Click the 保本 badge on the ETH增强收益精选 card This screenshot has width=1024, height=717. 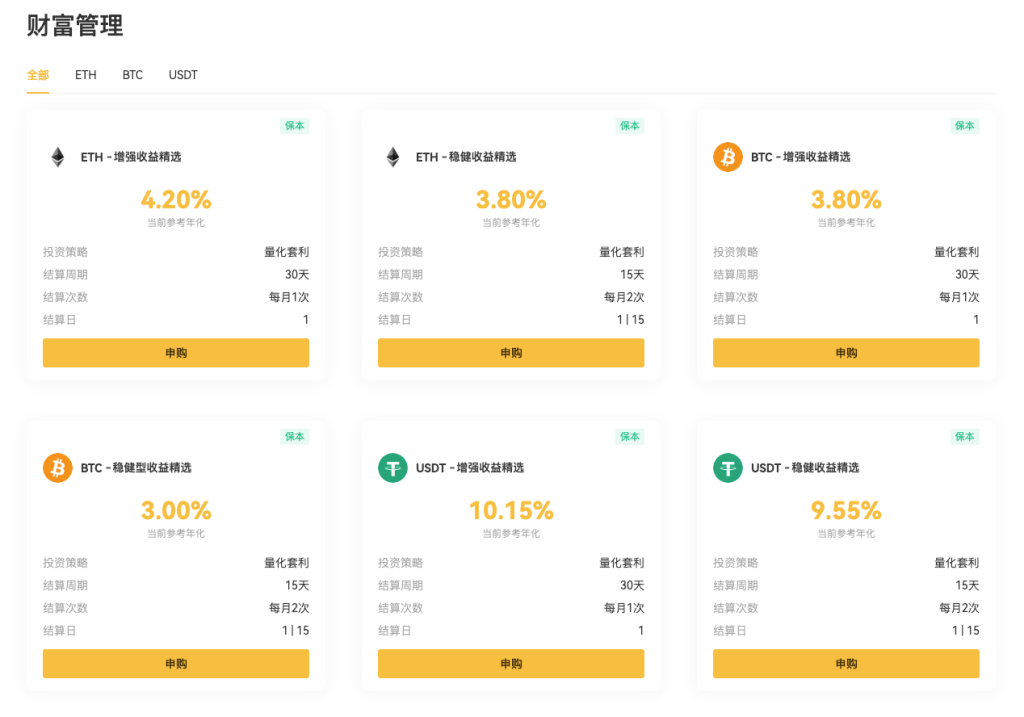[294, 126]
